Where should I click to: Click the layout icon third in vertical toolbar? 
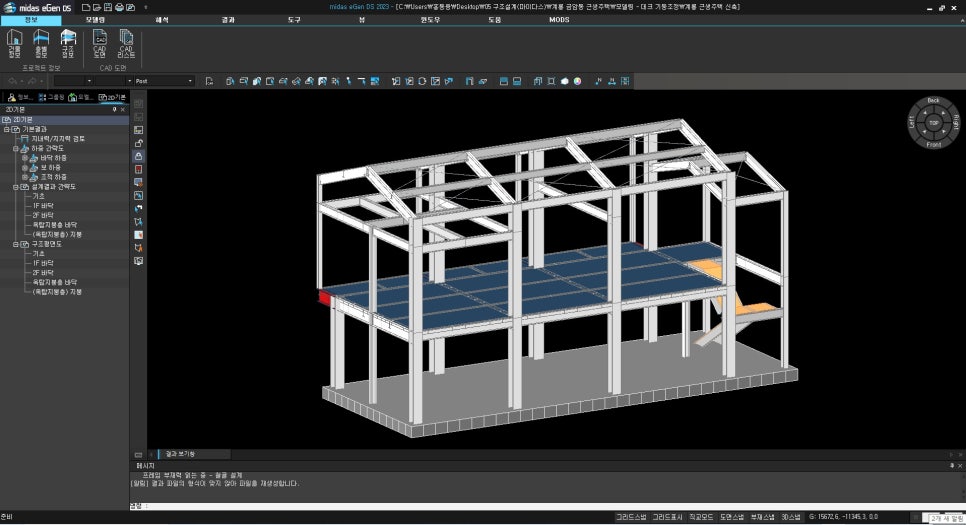pyautogui.click(x=139, y=130)
